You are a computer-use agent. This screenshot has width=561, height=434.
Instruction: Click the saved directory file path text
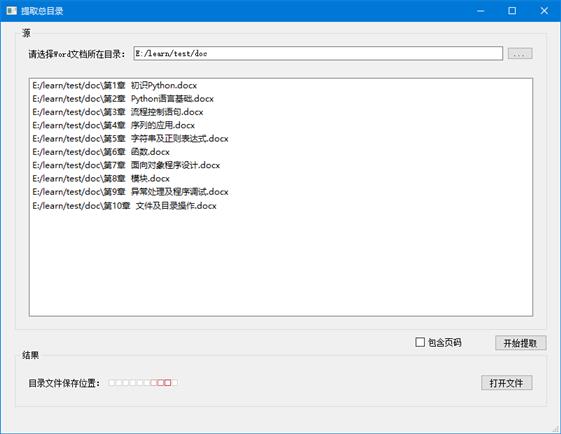[143, 383]
